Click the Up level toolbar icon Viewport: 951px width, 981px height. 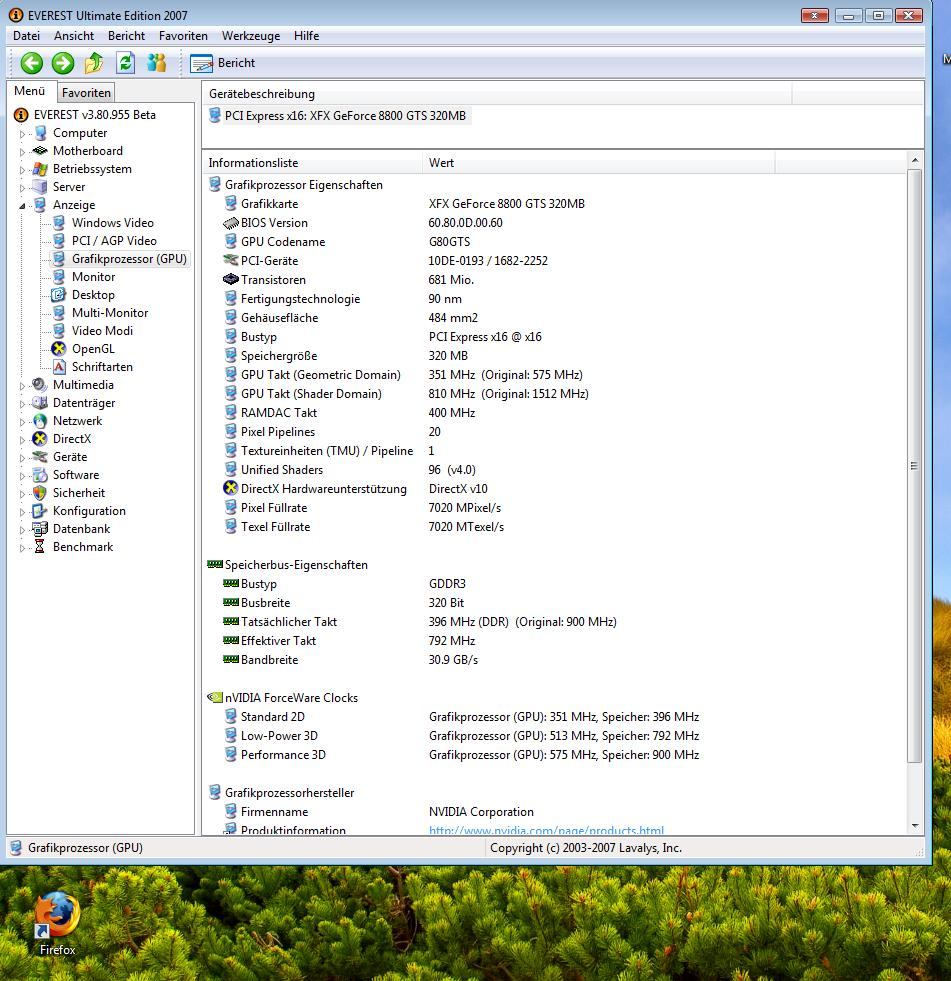[94, 63]
